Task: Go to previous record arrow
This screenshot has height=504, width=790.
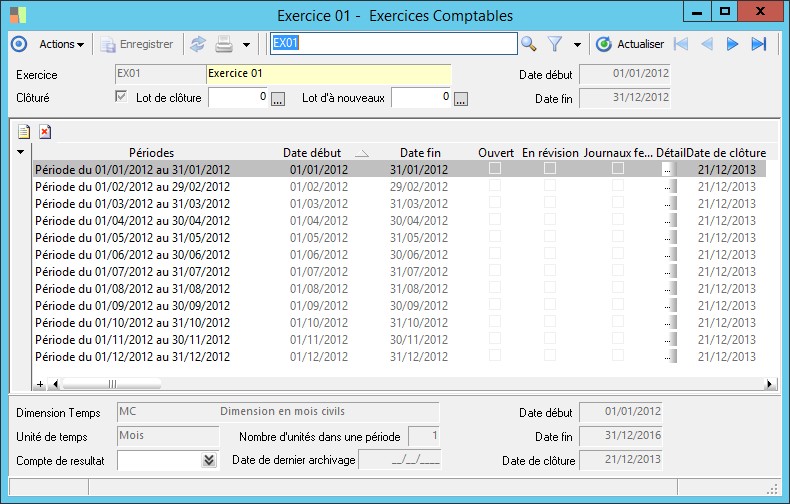Action: (x=707, y=44)
